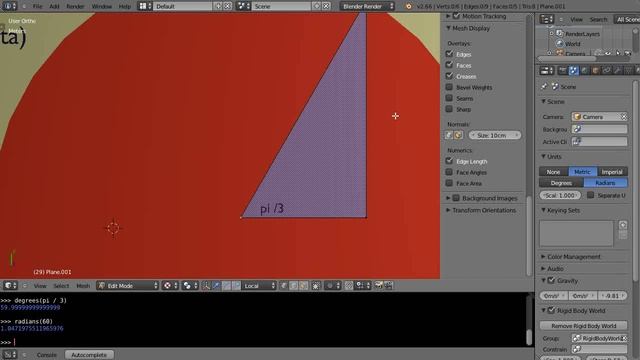
Task: Open the 3D View editor type icon
Action: coord(10,286)
